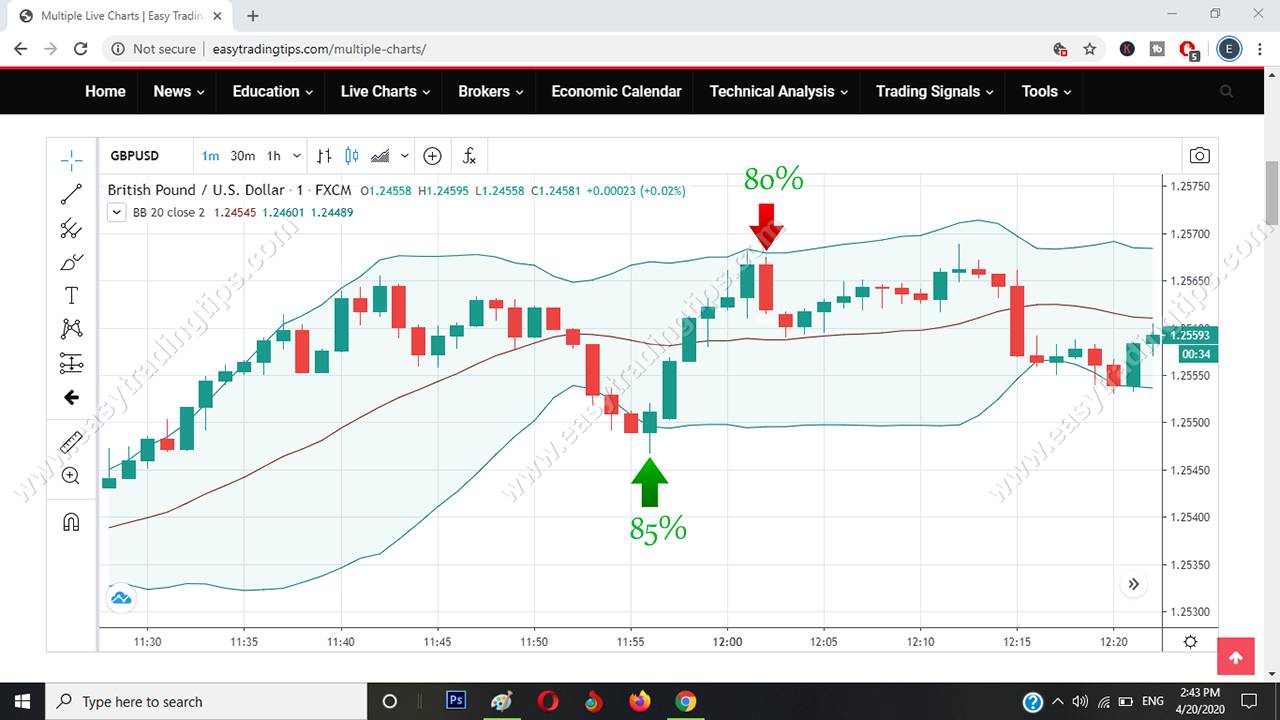The height and width of the screenshot is (720, 1280).
Task: Select the XABCD pattern tool
Action: (x=71, y=328)
